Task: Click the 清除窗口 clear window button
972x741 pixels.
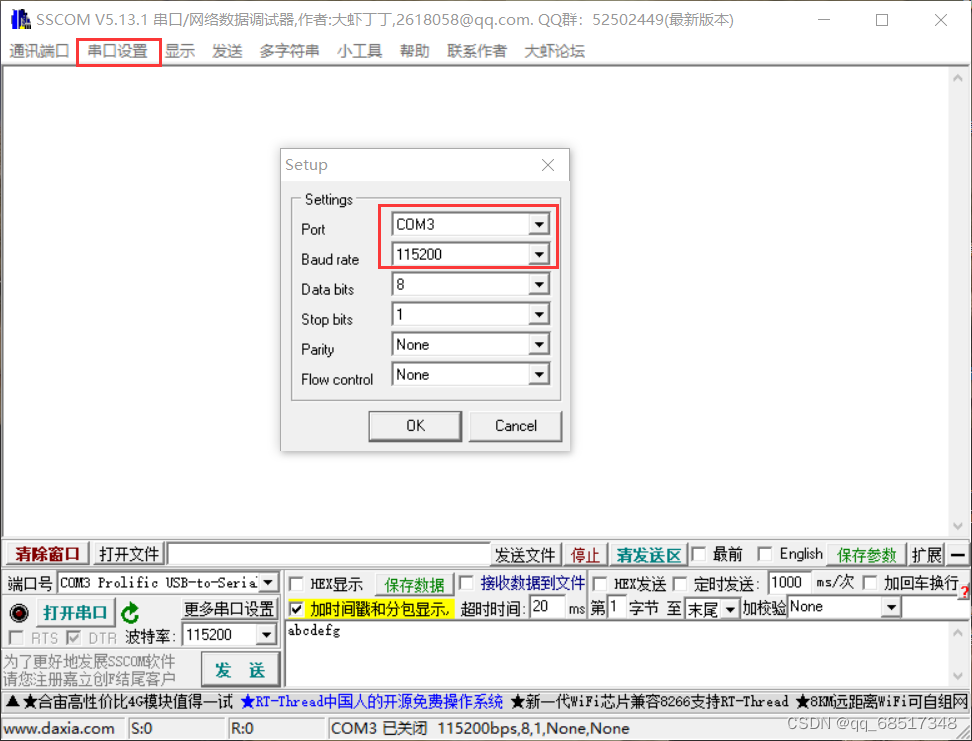Action: [45, 555]
